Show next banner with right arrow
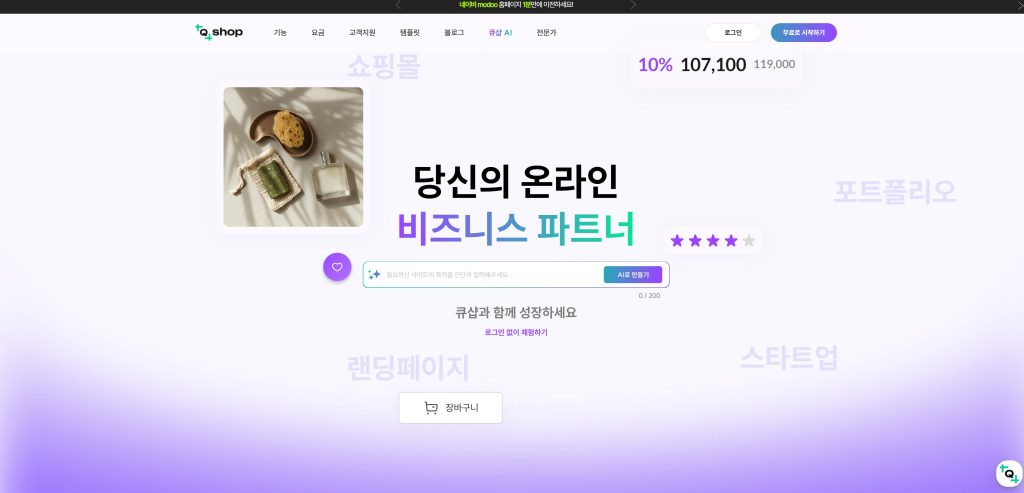 [633, 5]
